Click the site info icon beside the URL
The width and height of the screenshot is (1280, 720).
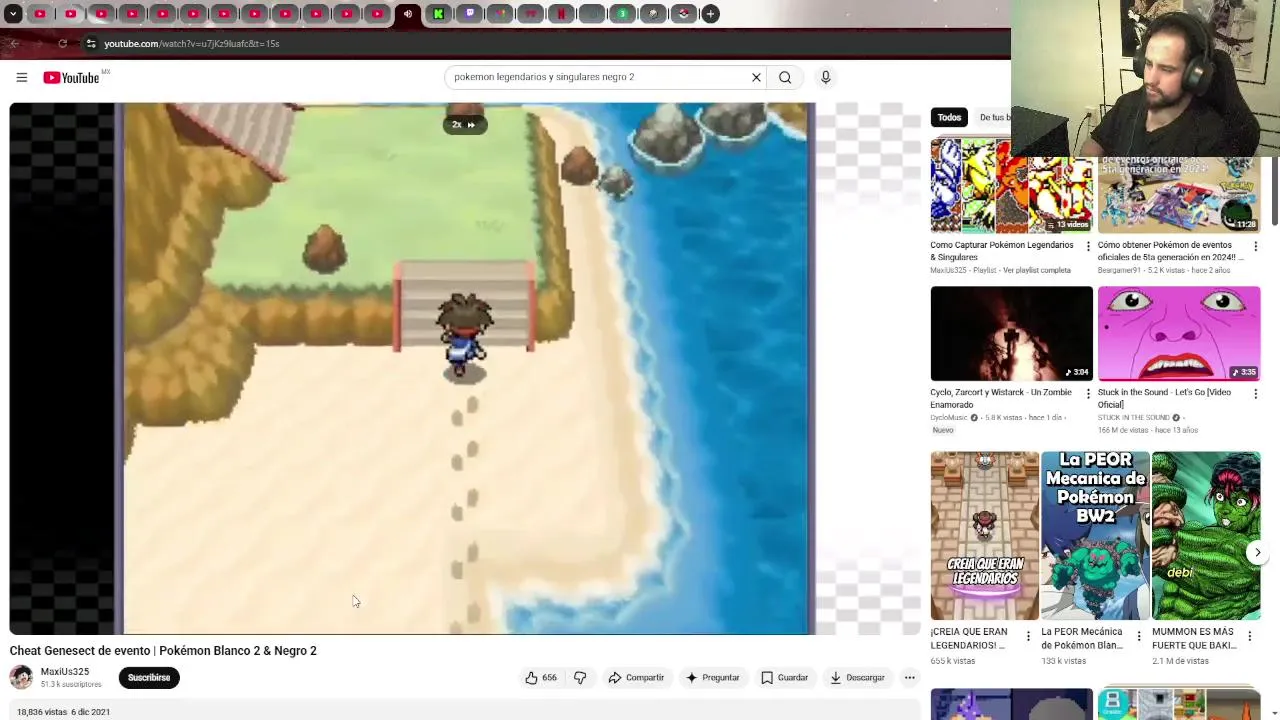pos(90,43)
